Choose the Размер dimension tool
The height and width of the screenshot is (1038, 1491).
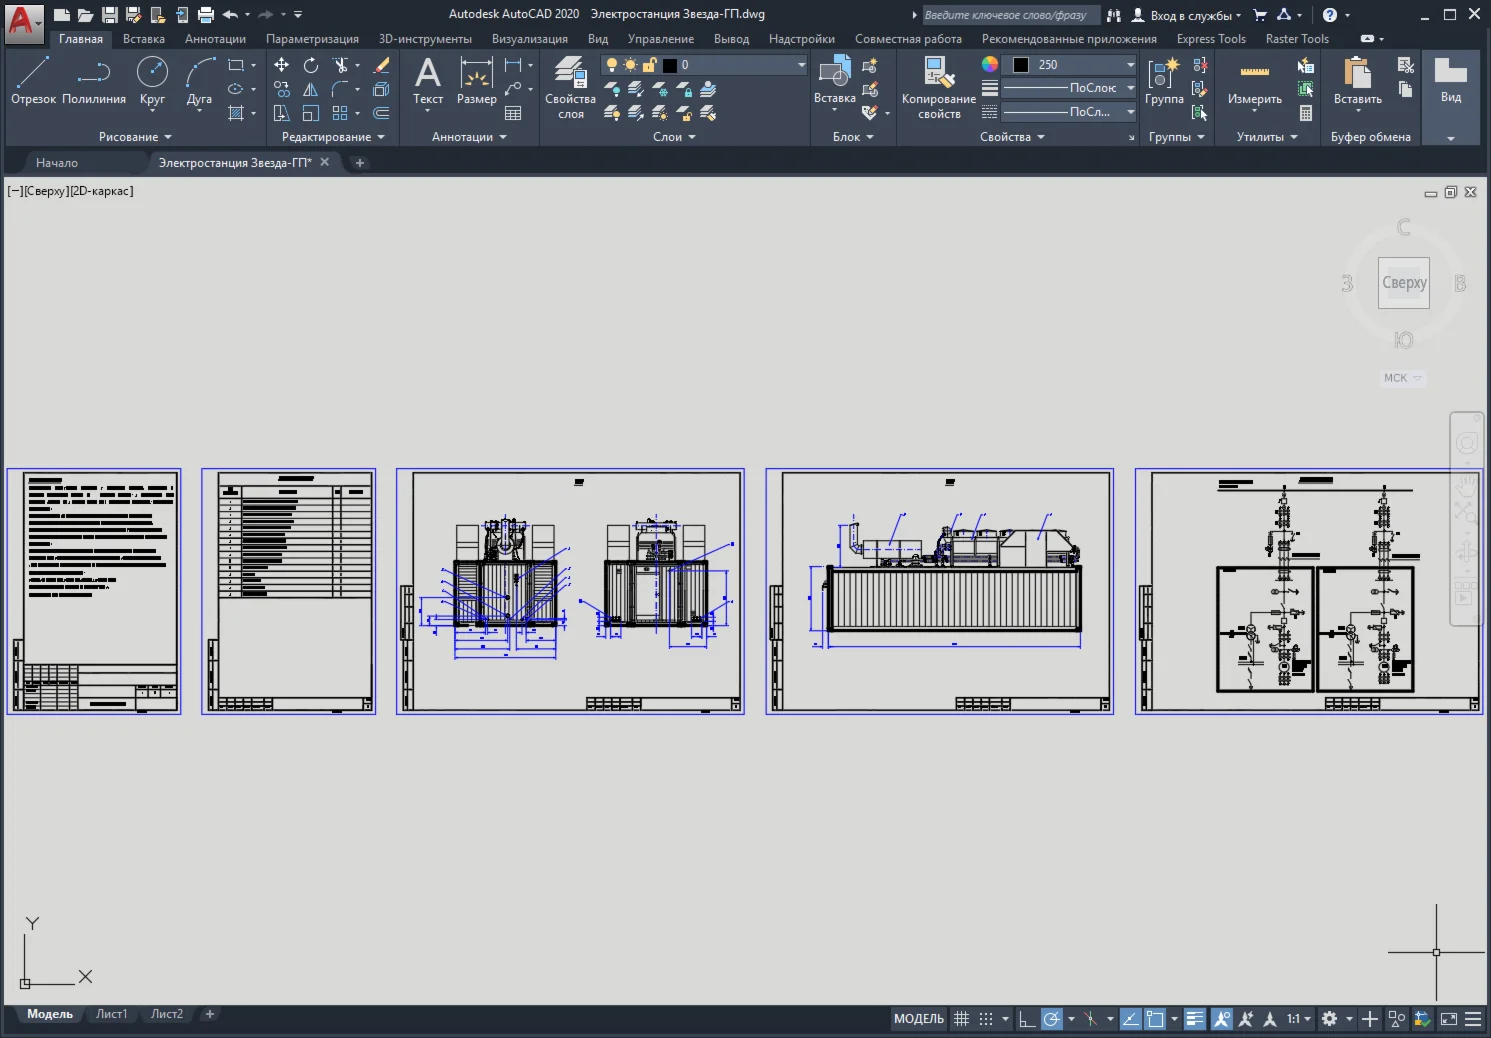click(x=477, y=81)
